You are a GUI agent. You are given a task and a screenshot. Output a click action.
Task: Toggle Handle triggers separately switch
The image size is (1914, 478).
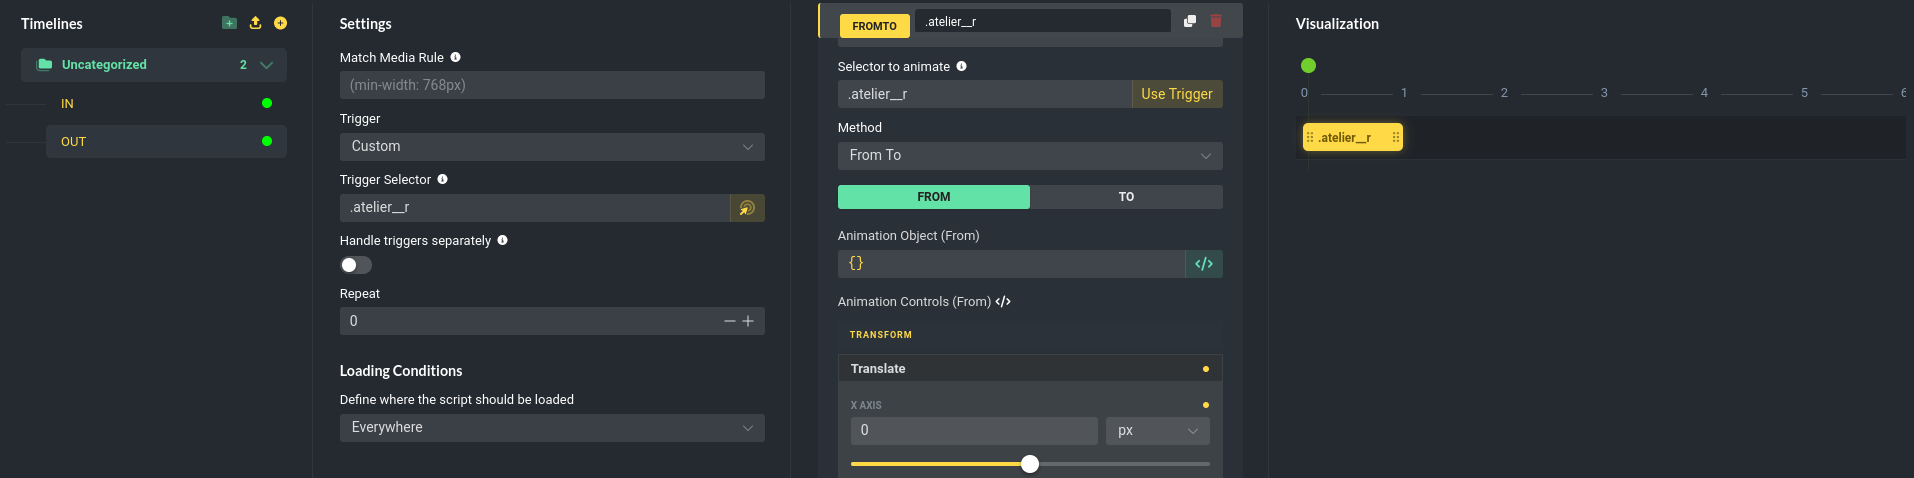click(356, 265)
